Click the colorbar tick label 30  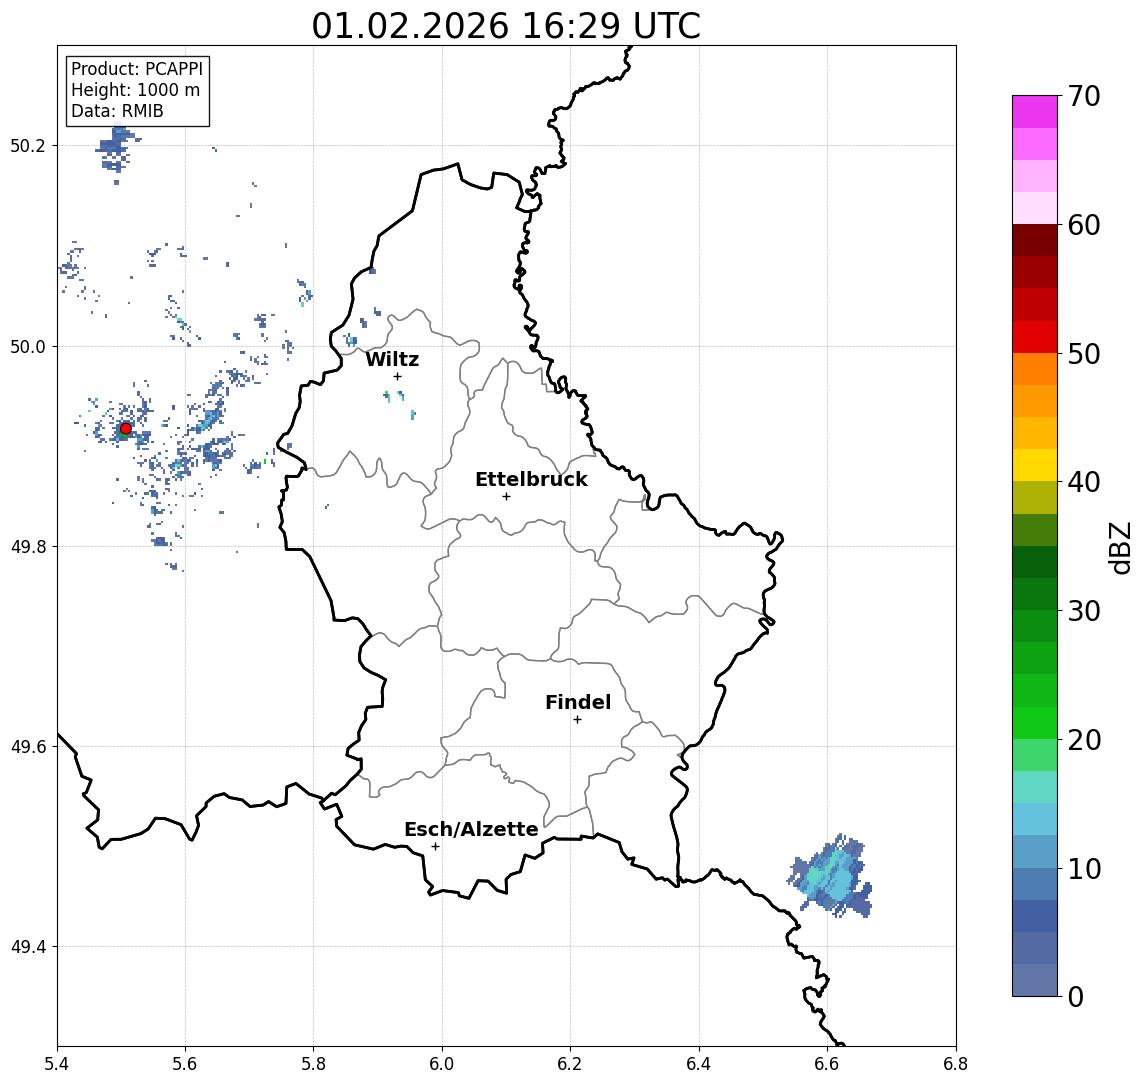coord(1084,611)
